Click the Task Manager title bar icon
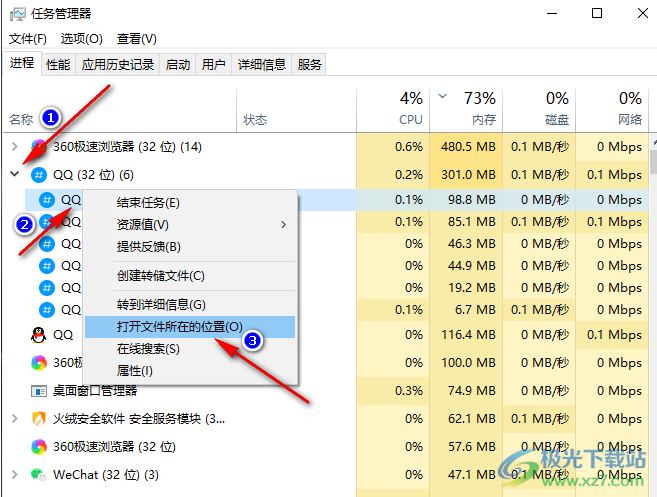This screenshot has width=657, height=497. [x=18, y=14]
